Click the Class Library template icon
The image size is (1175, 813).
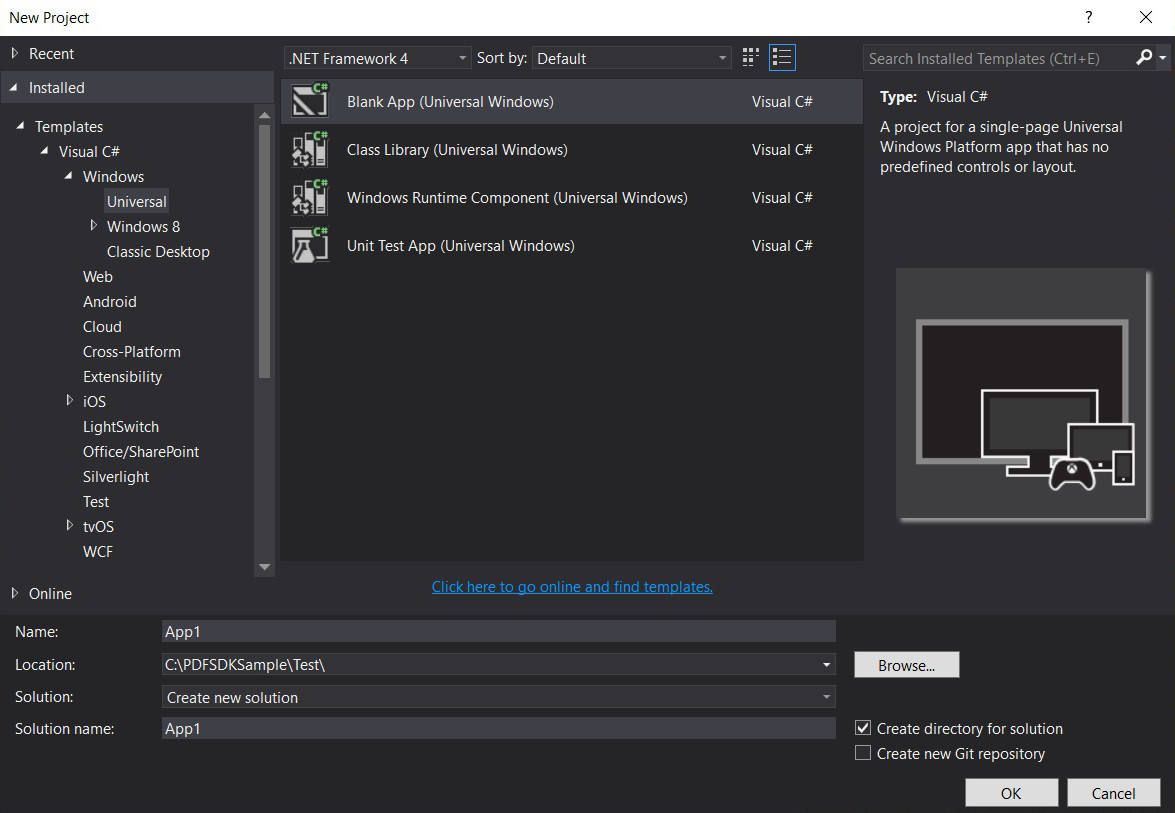310,150
